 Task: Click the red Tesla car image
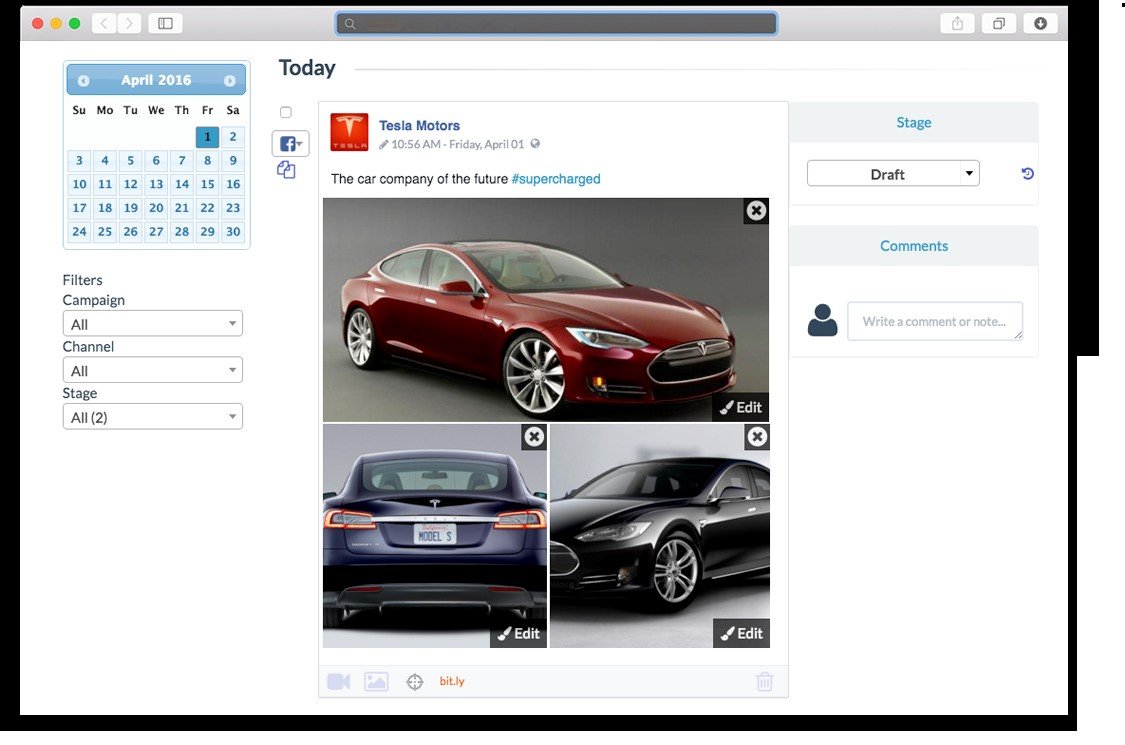tap(545, 310)
